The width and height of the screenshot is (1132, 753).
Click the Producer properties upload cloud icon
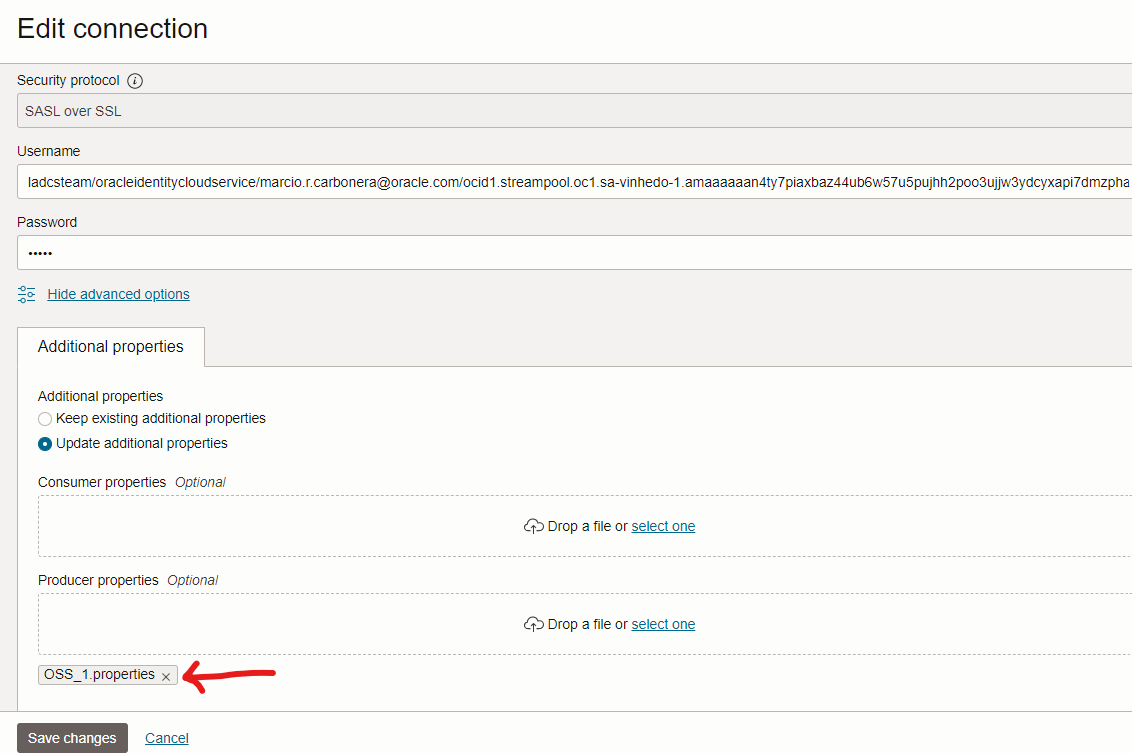coord(534,624)
